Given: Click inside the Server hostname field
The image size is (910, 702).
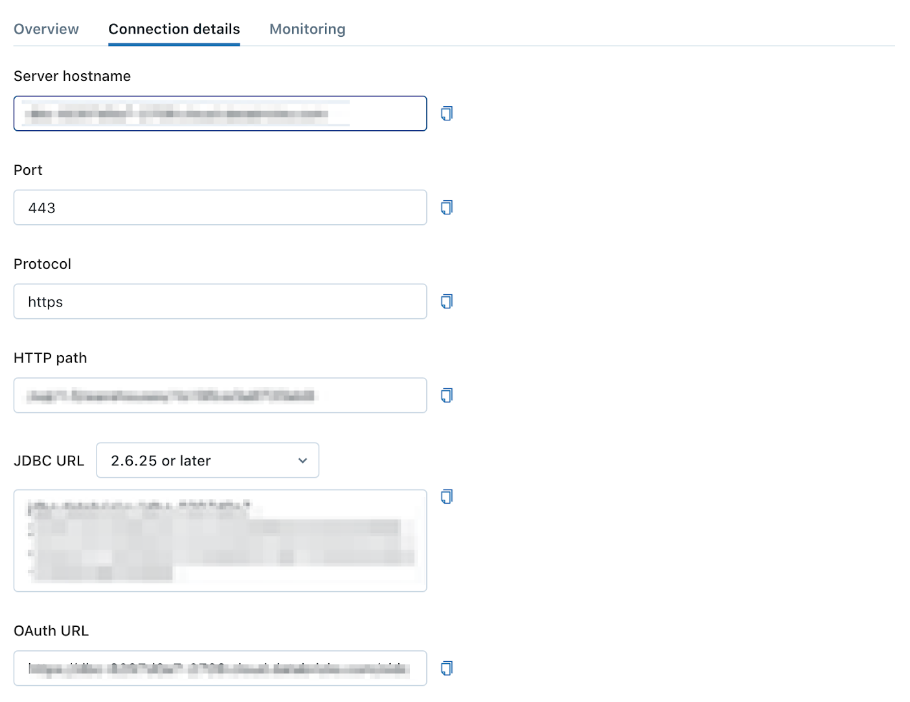Looking at the screenshot, I should point(220,114).
